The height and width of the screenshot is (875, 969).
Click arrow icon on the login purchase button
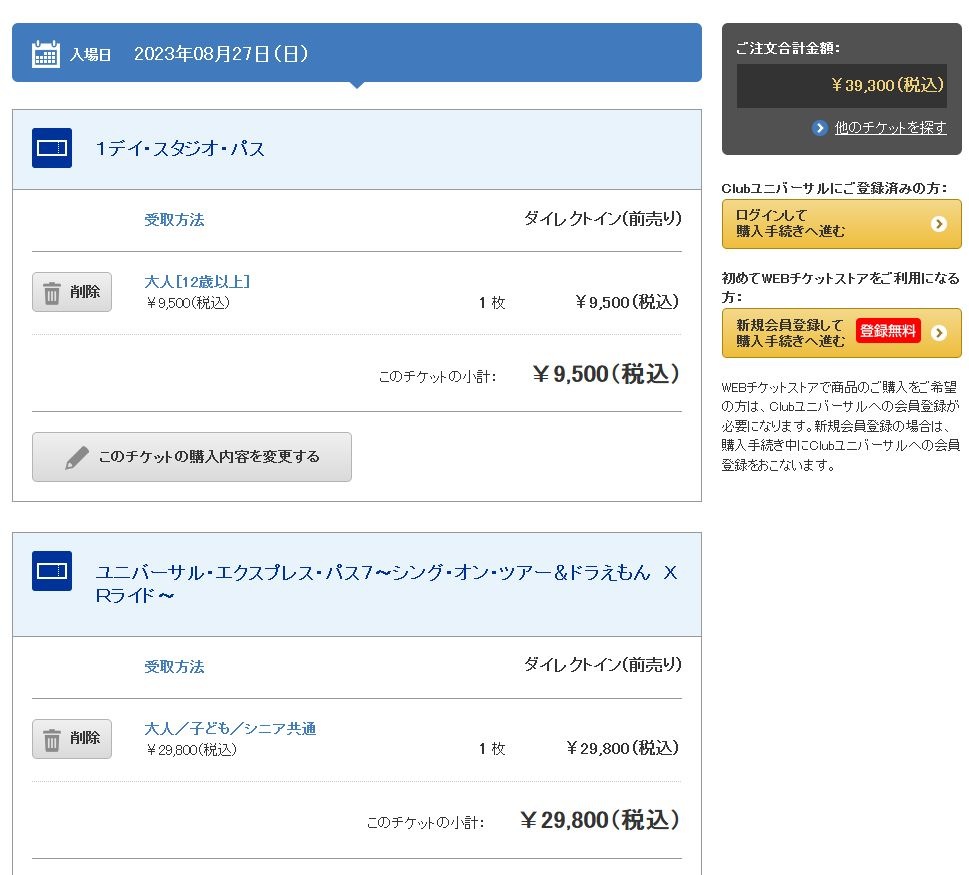click(939, 224)
